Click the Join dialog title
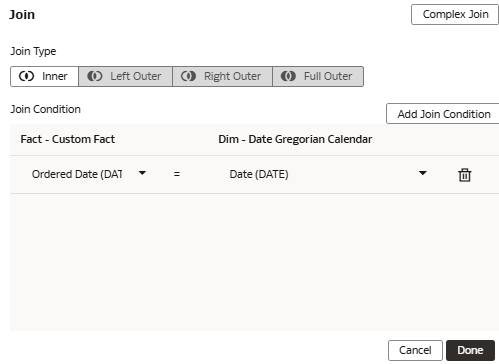Screen dimensions: 499x364 [x=22, y=15]
